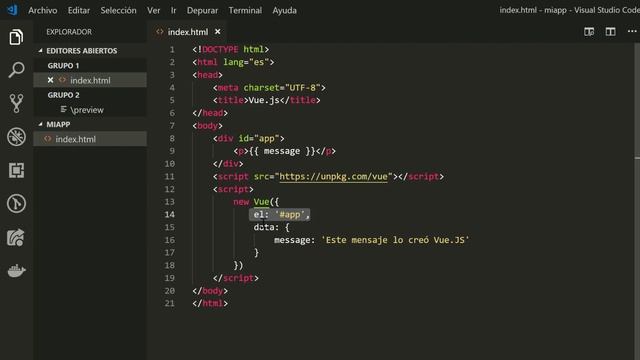Screen dimensions: 640x360
Task: Open the Source Control view
Action: click(x=16, y=103)
